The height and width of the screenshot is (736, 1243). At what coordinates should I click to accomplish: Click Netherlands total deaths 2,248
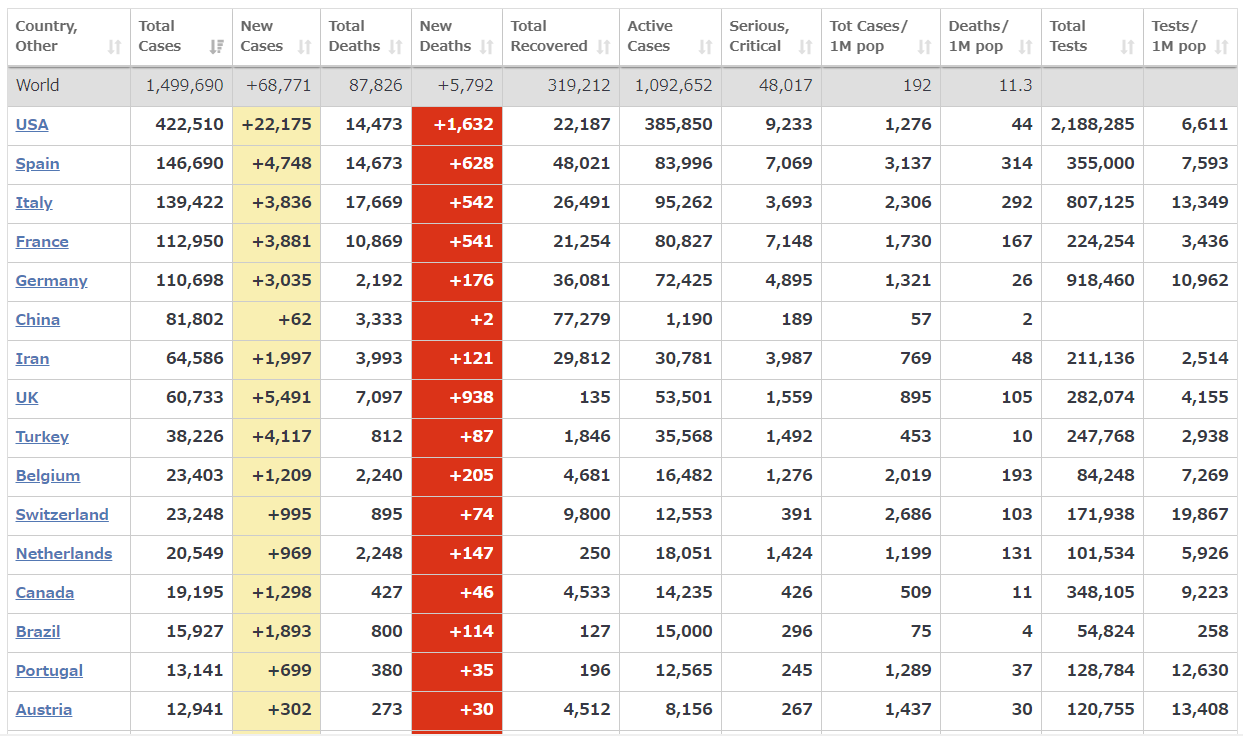click(x=379, y=554)
